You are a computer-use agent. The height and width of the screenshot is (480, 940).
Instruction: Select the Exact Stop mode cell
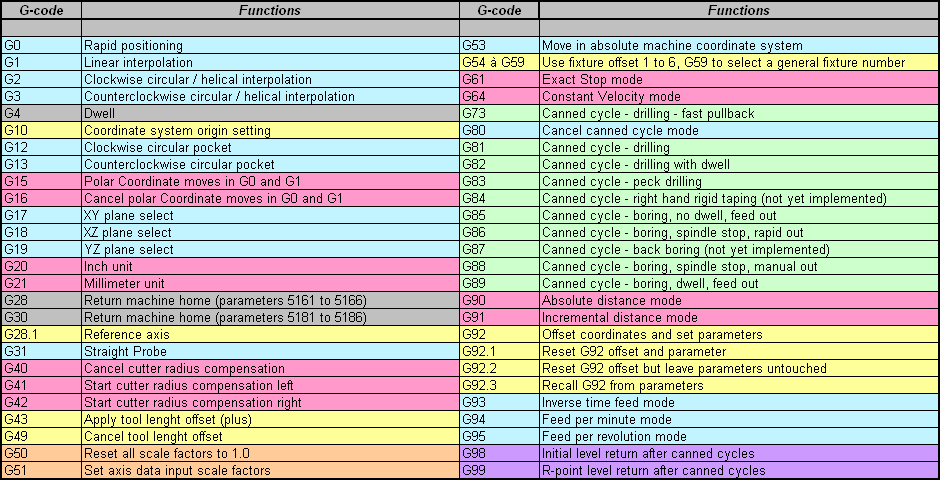739,79
